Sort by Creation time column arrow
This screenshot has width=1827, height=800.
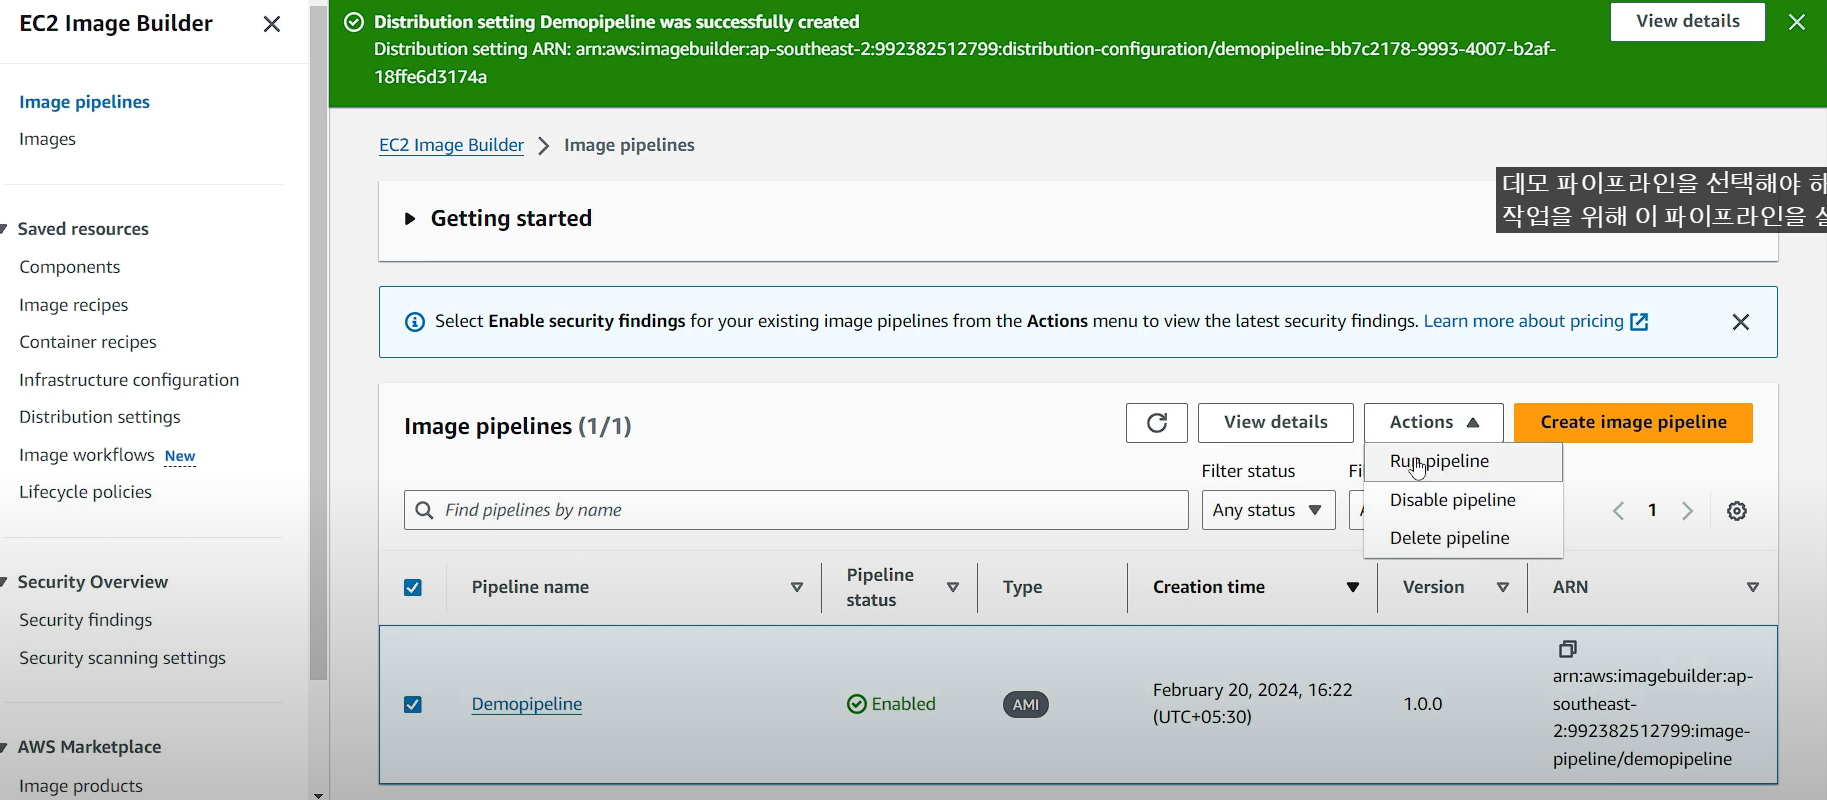[x=1353, y=587]
